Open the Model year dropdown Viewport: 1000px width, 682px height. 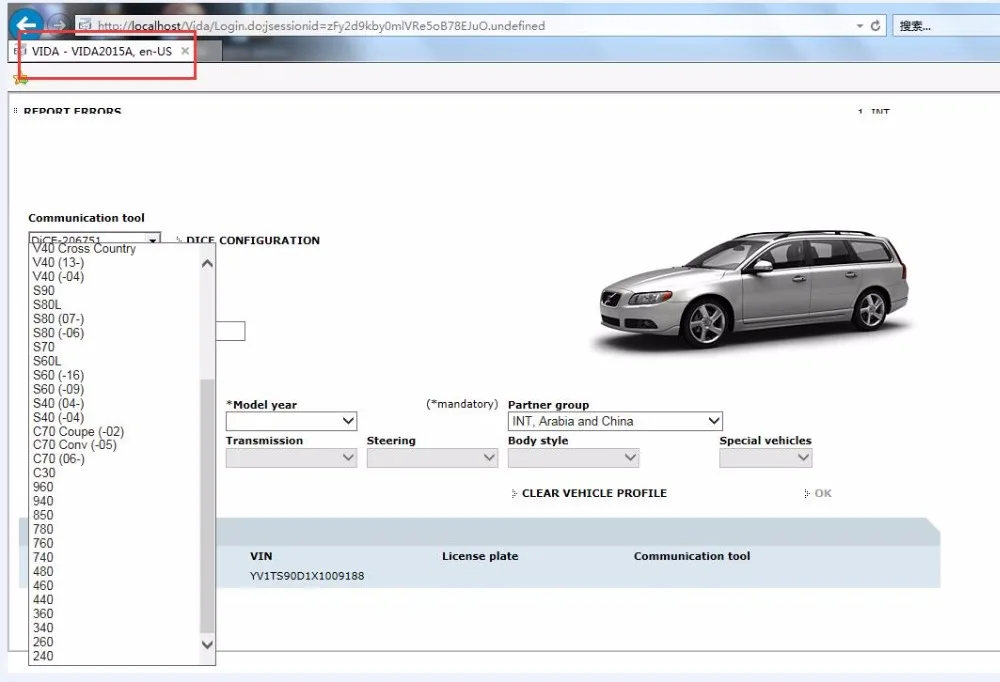click(x=291, y=421)
